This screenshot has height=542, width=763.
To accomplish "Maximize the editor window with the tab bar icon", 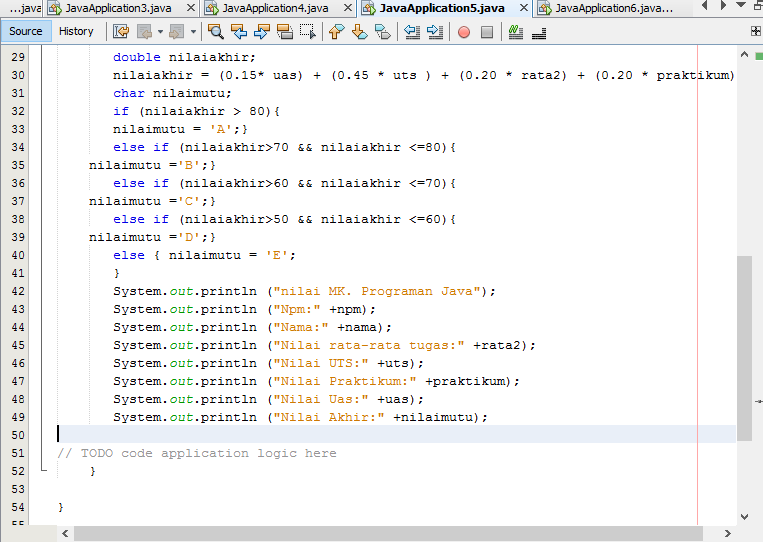I will 759,5.
